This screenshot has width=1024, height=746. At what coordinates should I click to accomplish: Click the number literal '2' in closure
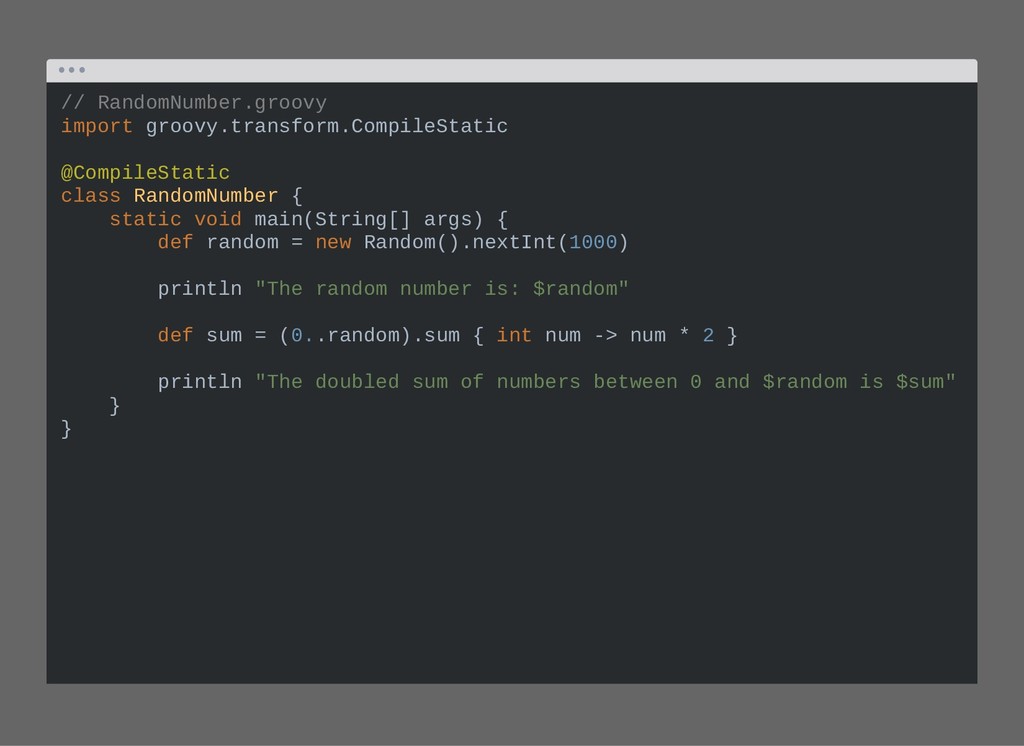[x=708, y=336]
